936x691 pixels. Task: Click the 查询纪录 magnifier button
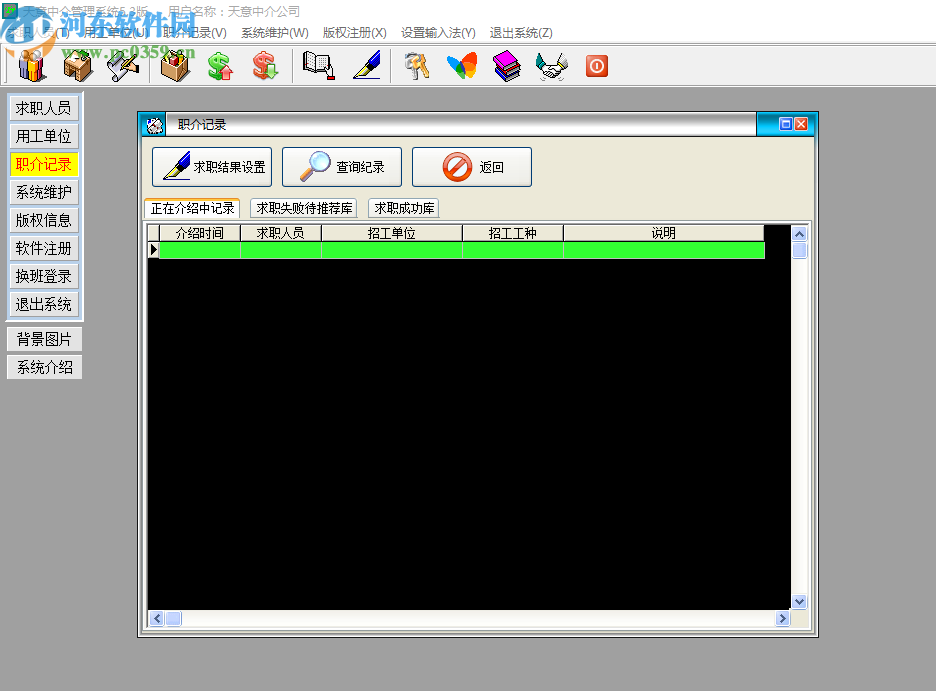click(342, 167)
